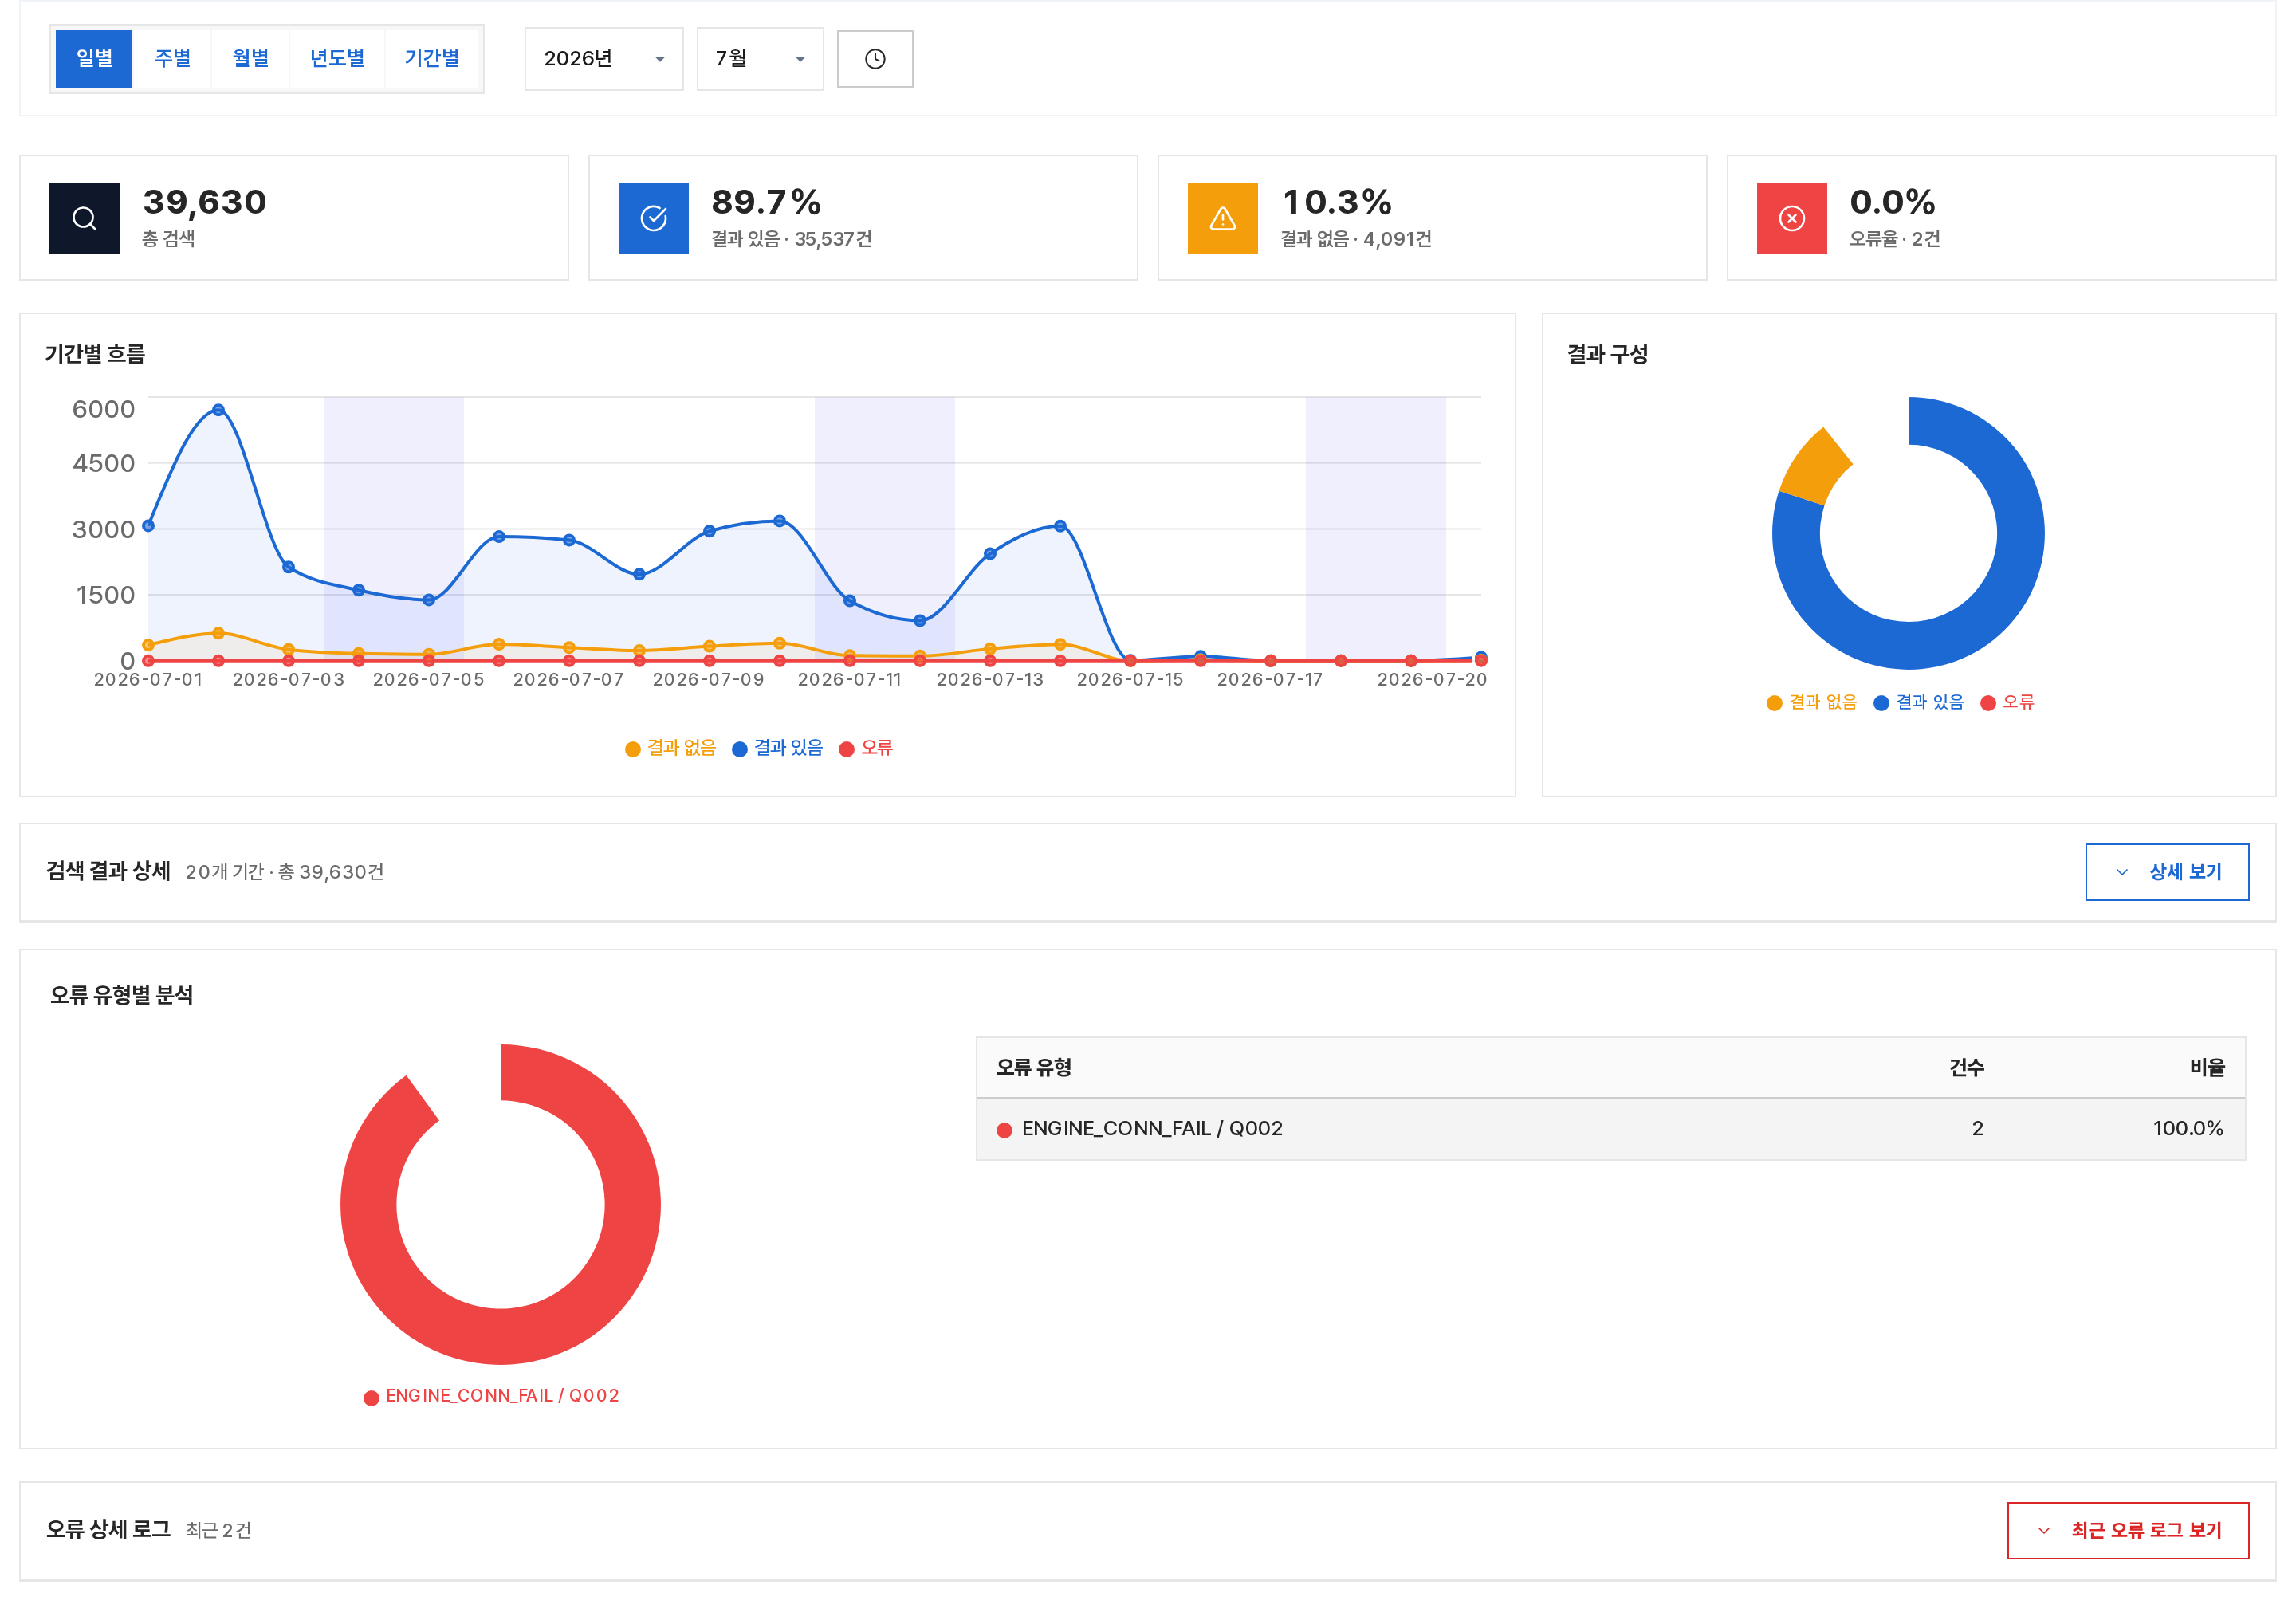
Task: Open the 7월 month dropdown
Action: tap(760, 59)
